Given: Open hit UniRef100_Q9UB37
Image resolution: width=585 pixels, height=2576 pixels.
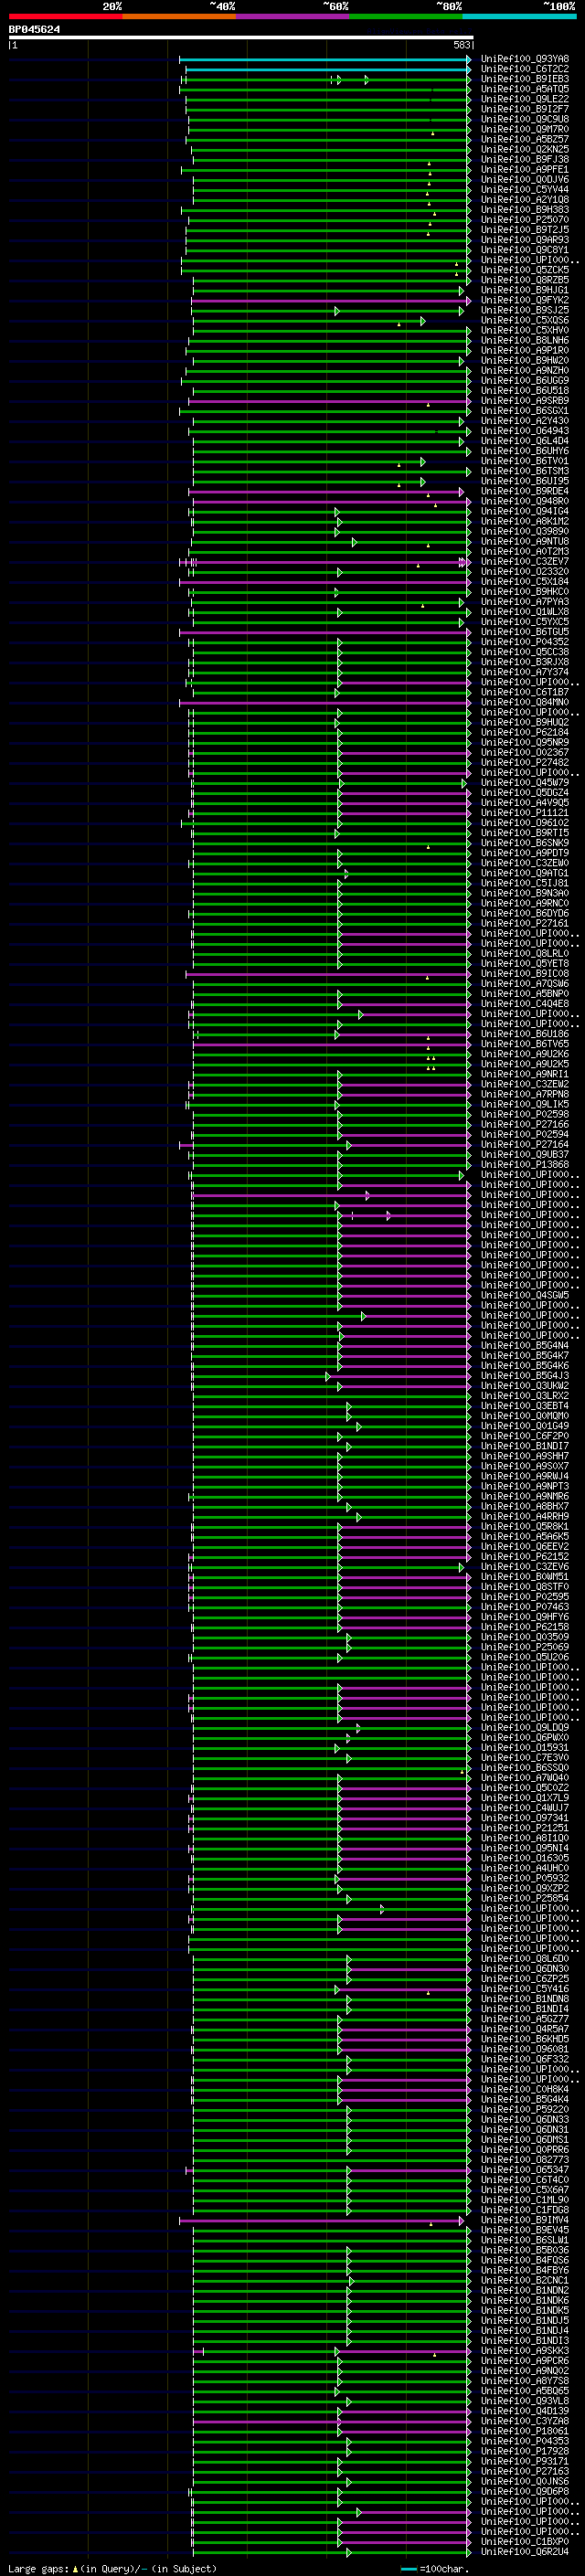Looking at the screenshot, I should (x=525, y=1155).
